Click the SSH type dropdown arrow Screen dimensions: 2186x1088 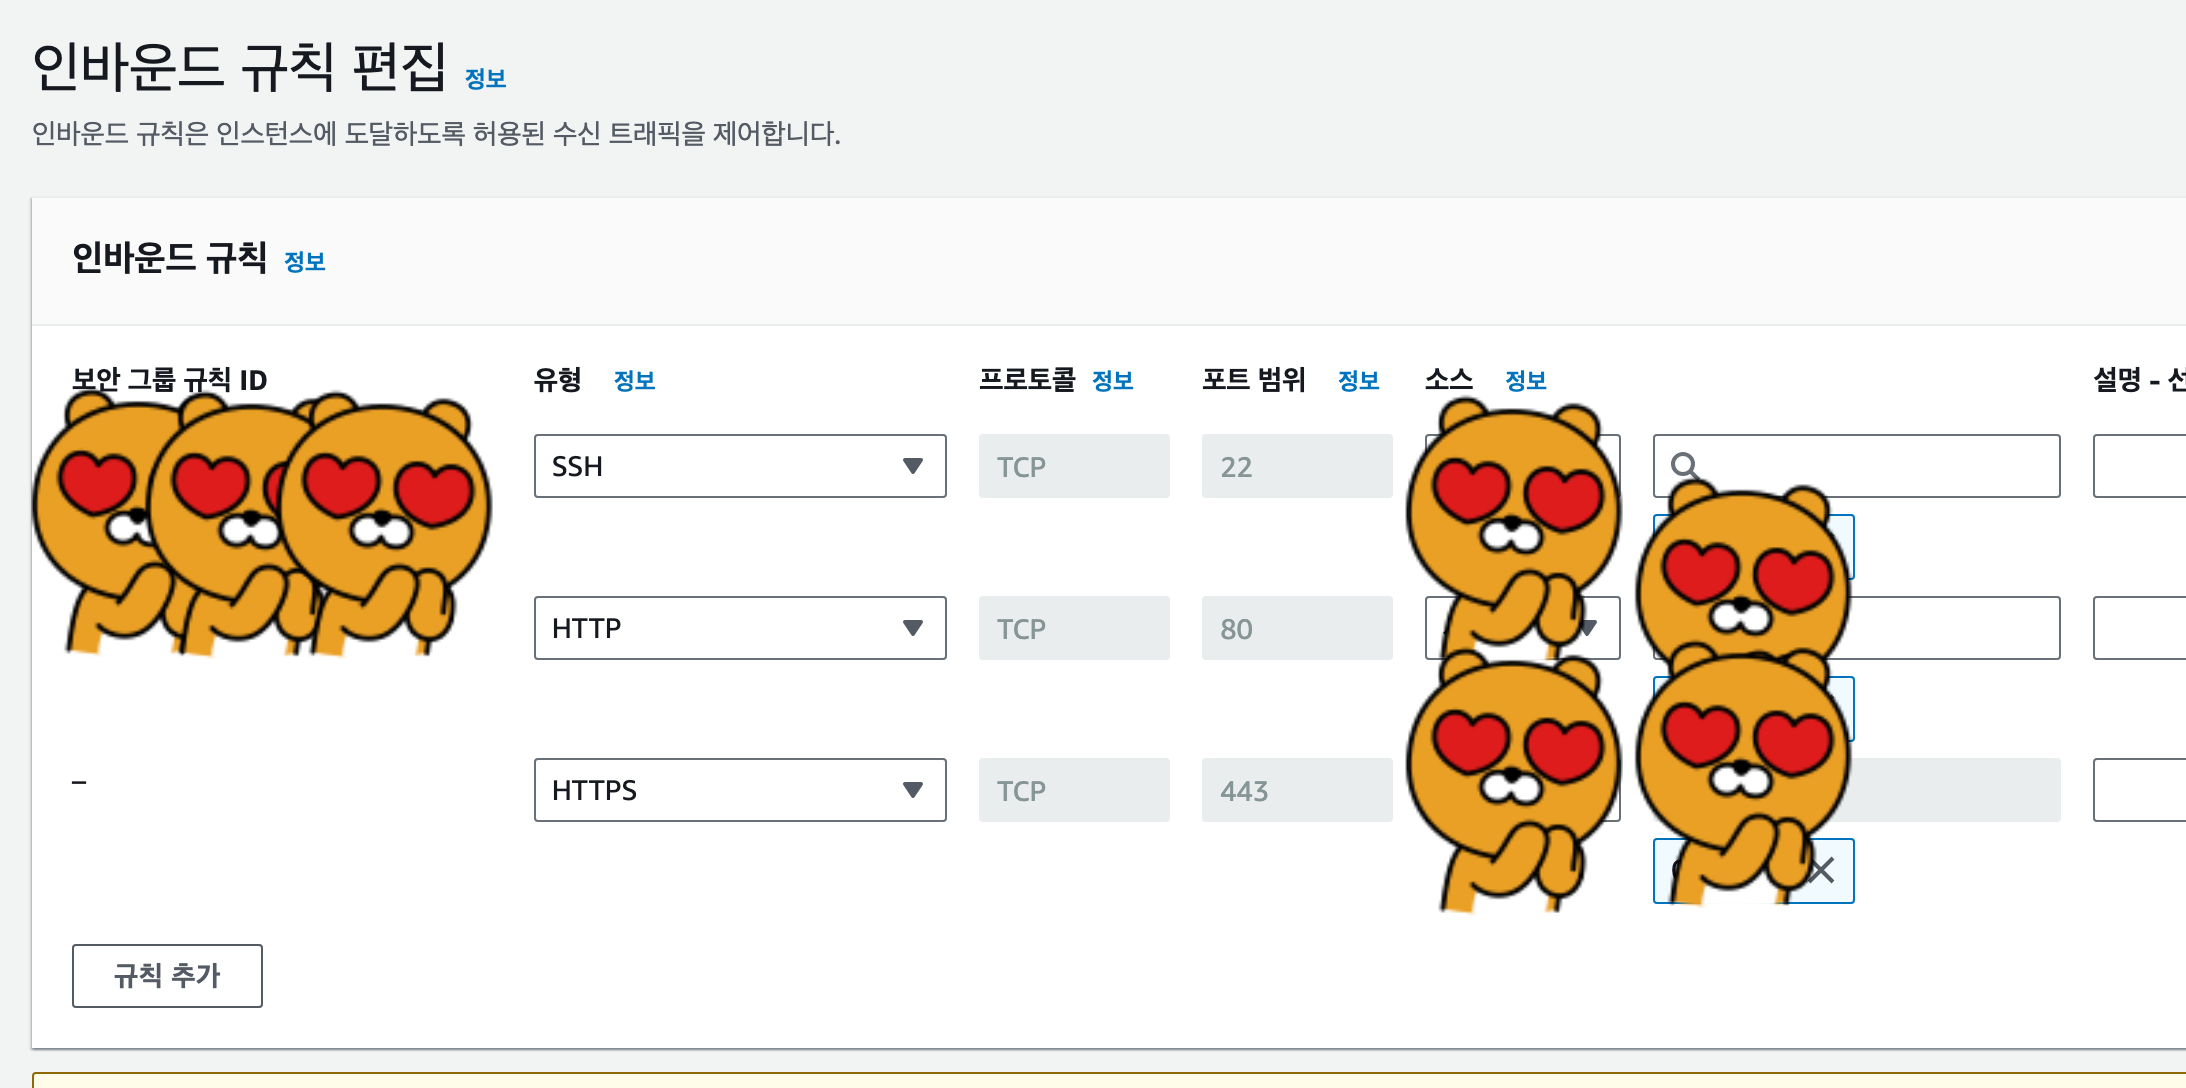click(x=912, y=466)
